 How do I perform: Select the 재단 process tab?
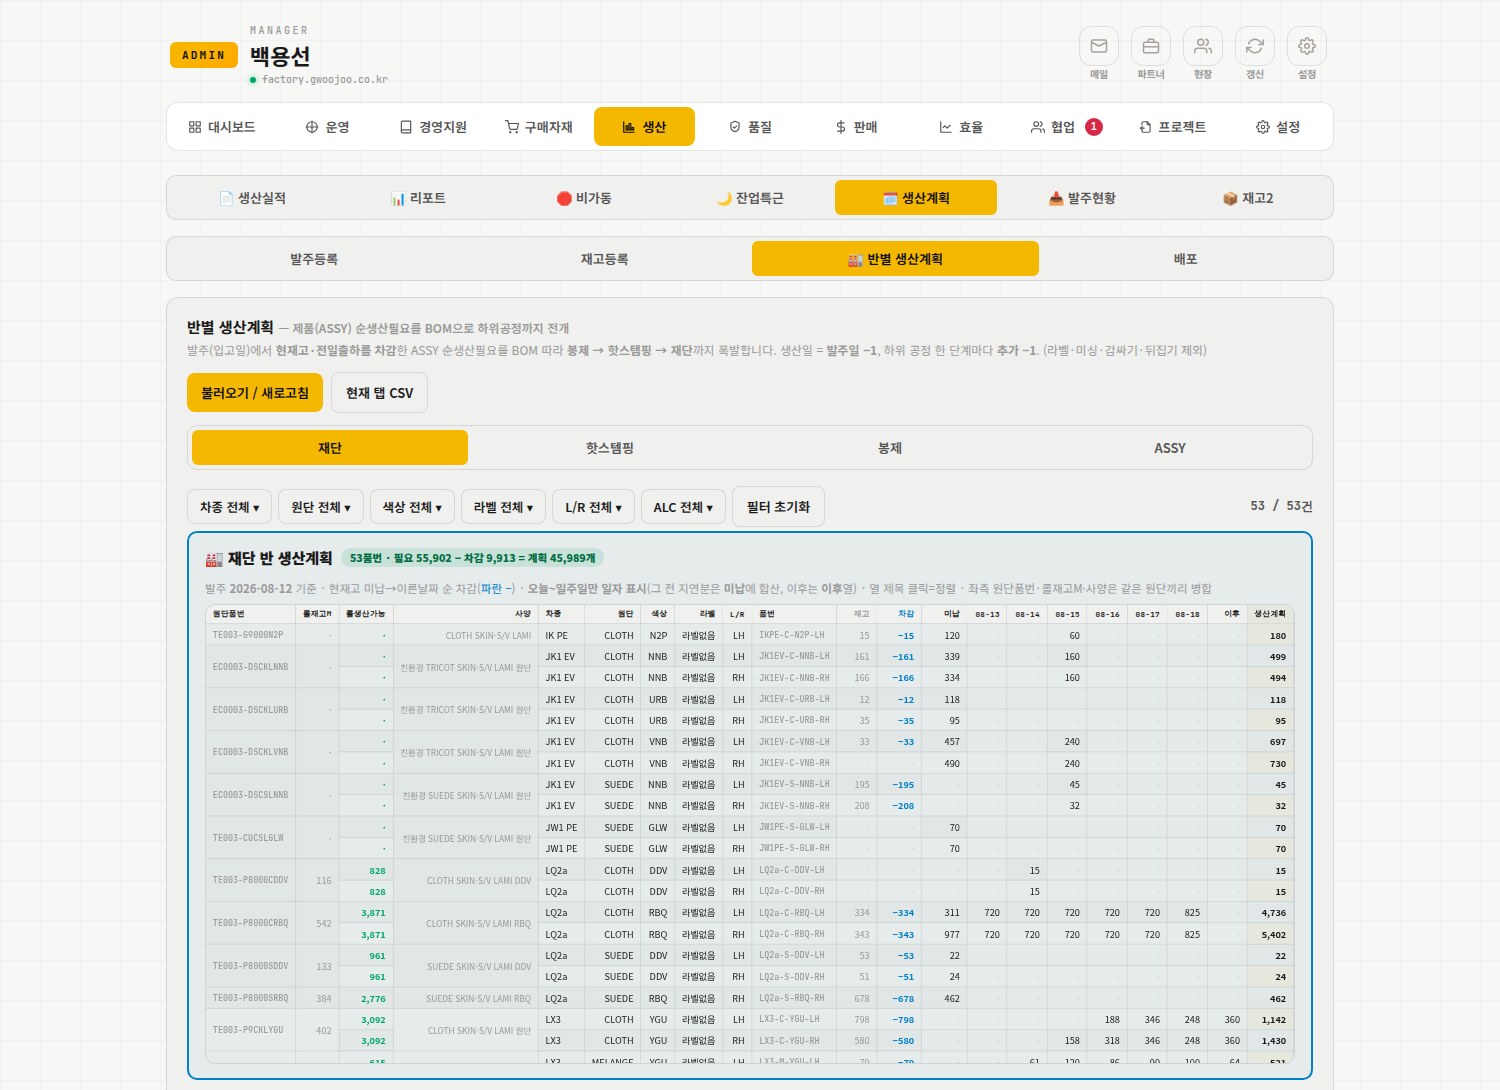pos(330,448)
